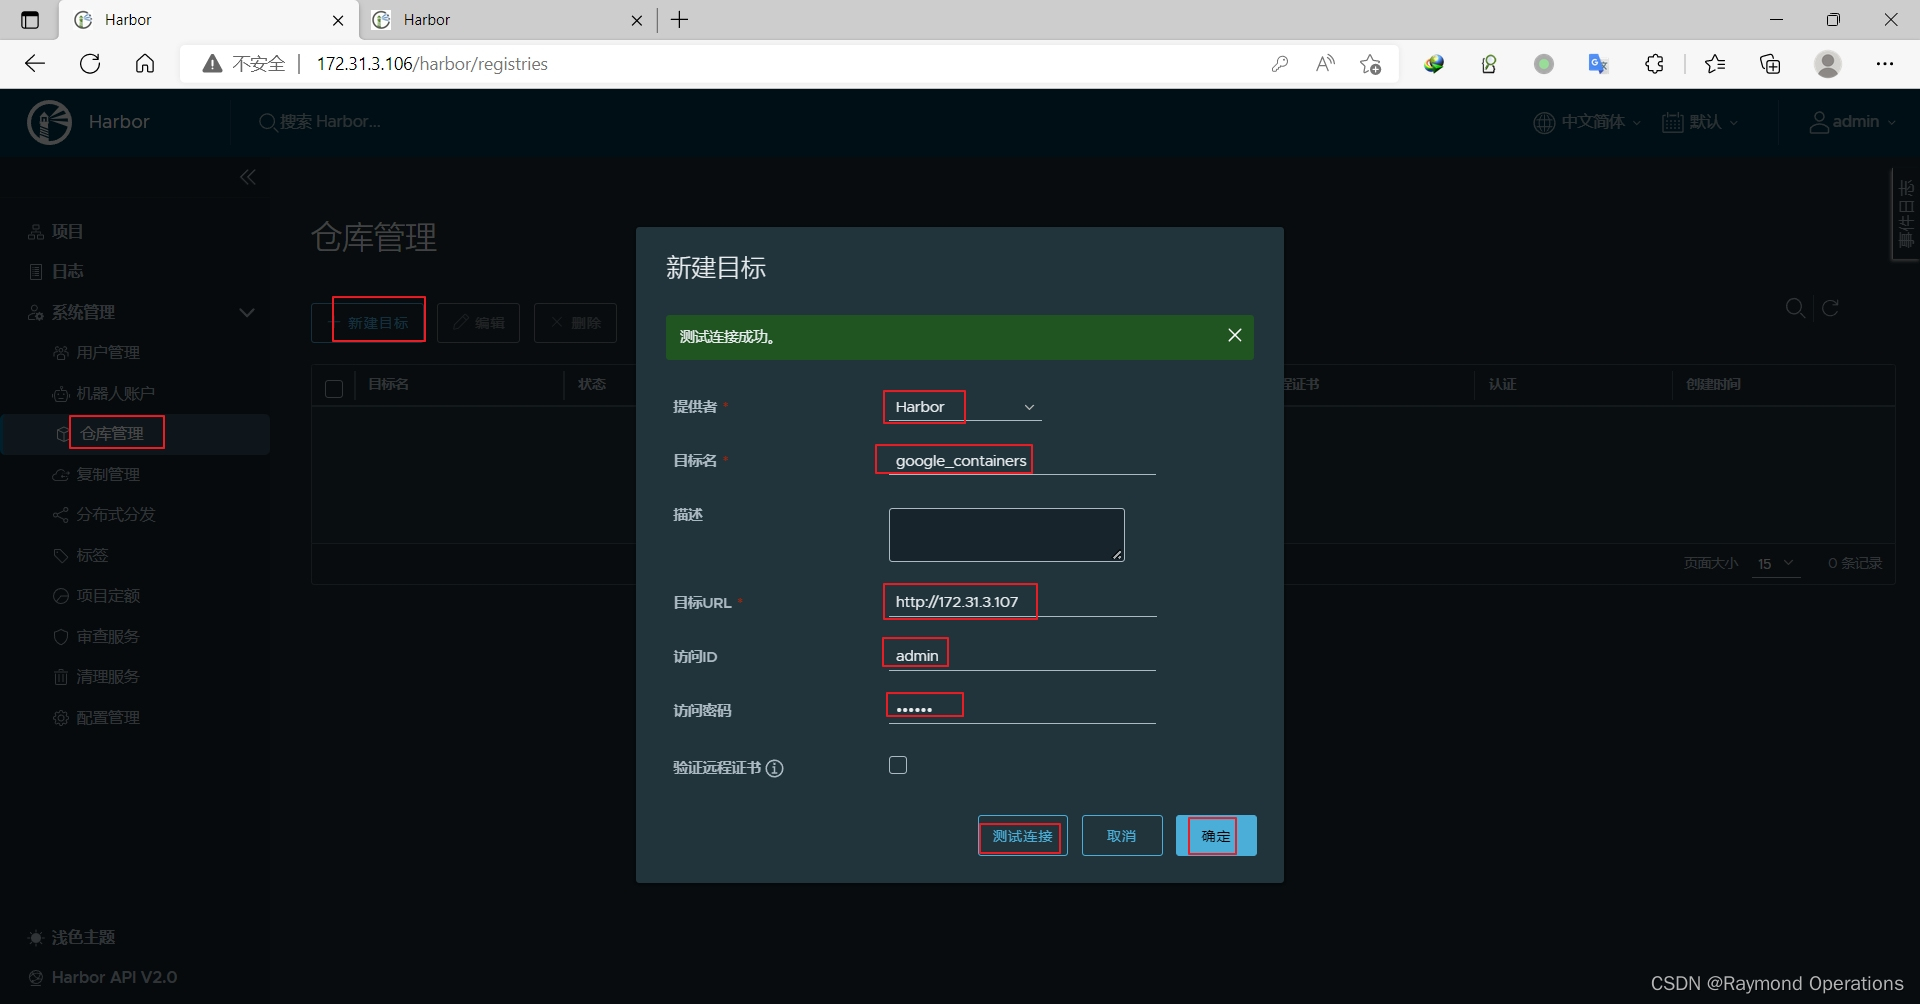Click the browser profile avatar
The width and height of the screenshot is (1920, 1004).
[1828, 64]
